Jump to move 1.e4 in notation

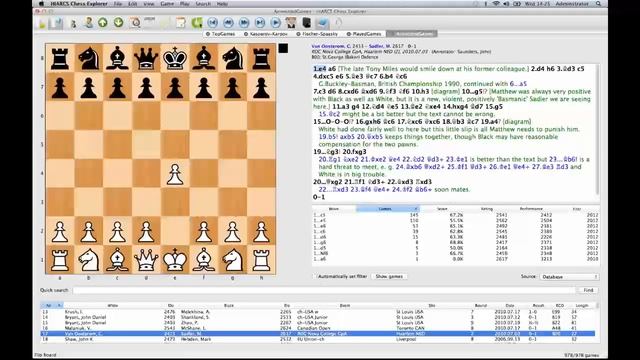320,69
